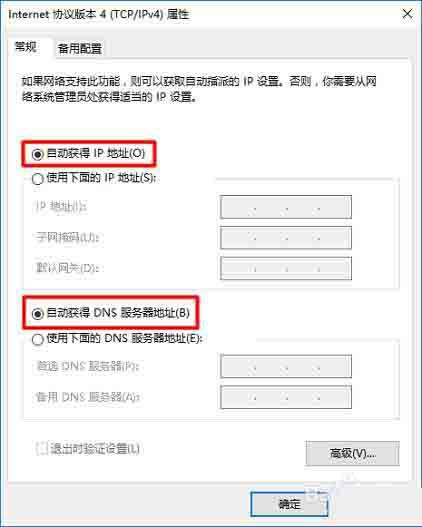Viewport: 422px width, 527px height.
Task: Select 自动获得 DNS 服务器地址 radio button
Action: [38, 314]
